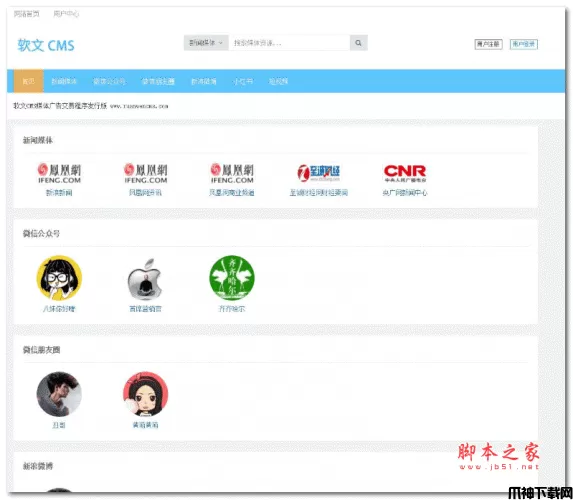Open the 凤凰网商业频道 media link
This screenshot has height=500, width=573.
tap(232, 193)
